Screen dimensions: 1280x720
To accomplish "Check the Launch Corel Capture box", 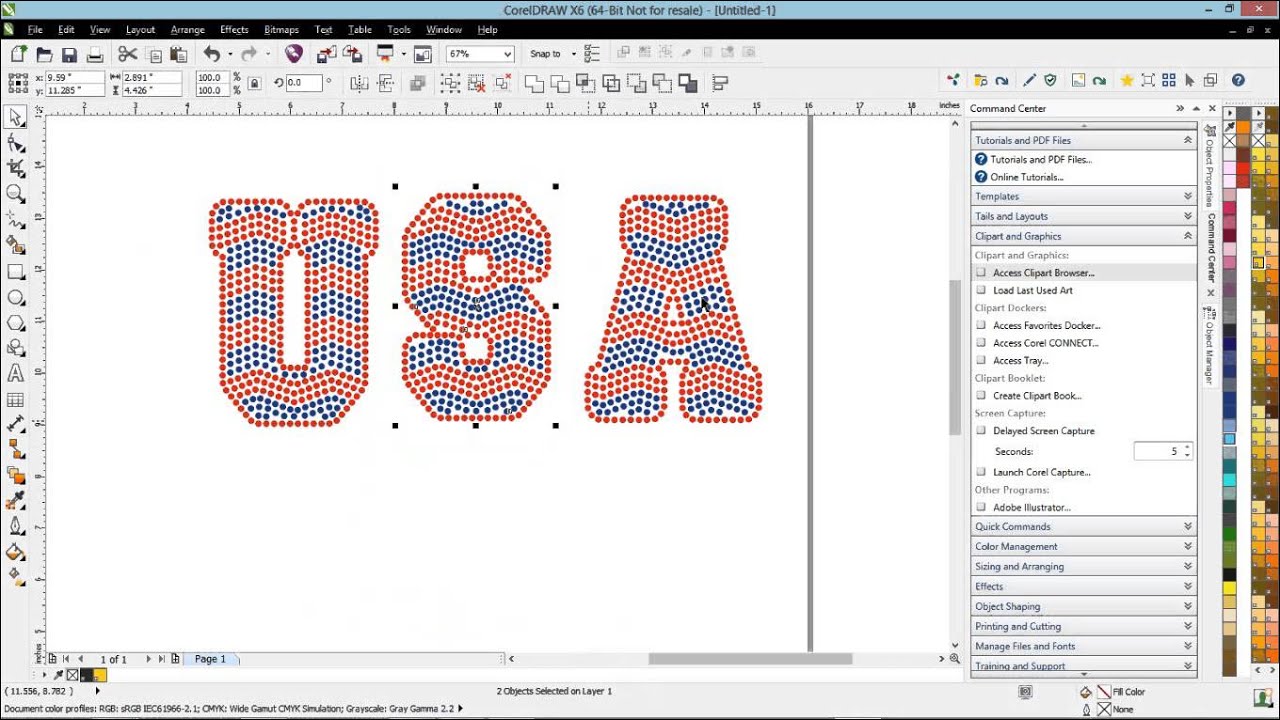I will point(981,472).
